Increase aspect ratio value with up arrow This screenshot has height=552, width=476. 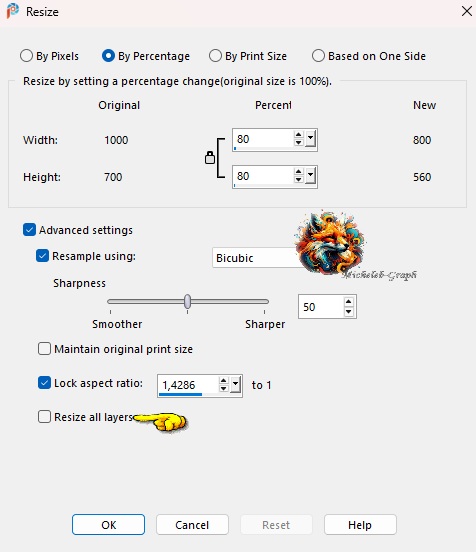pos(223,381)
